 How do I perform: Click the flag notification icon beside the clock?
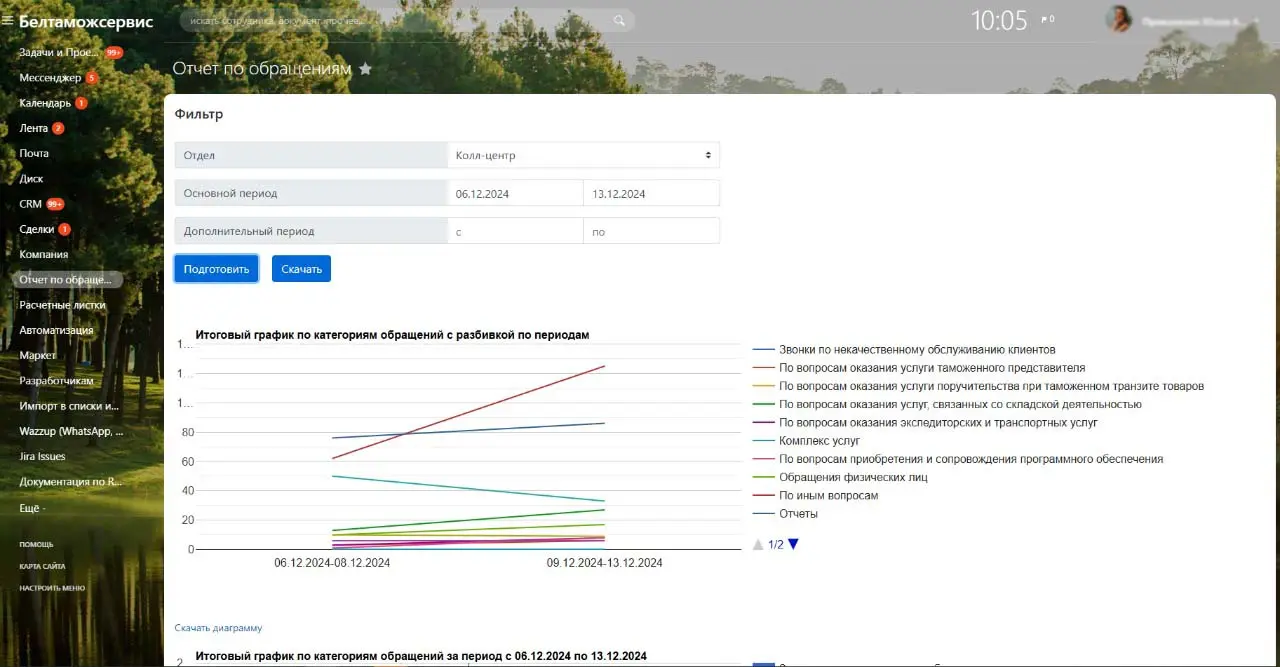click(1046, 20)
